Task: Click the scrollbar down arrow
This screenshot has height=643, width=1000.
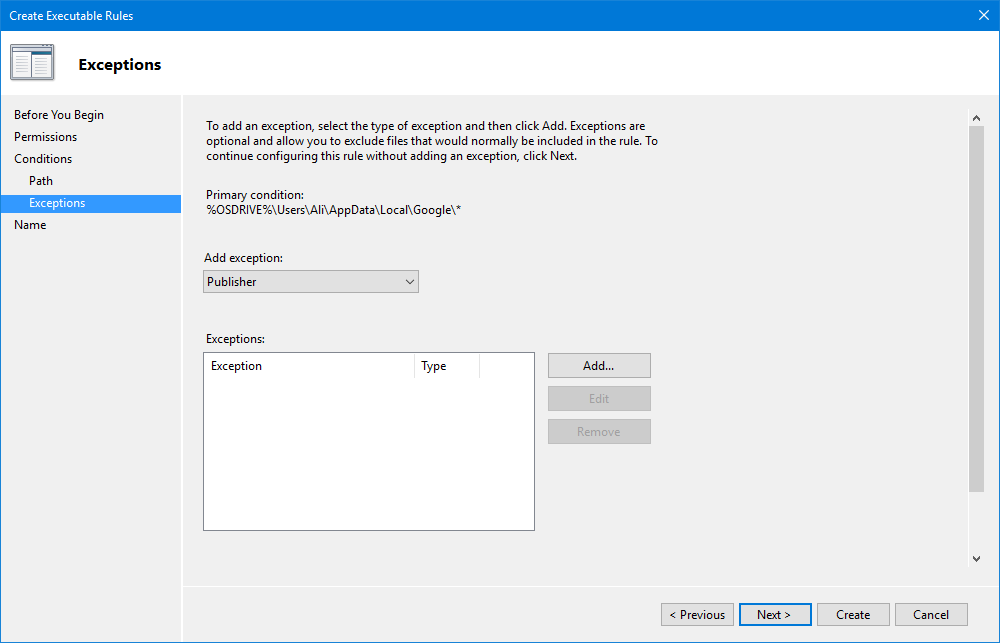Action: (x=976, y=559)
